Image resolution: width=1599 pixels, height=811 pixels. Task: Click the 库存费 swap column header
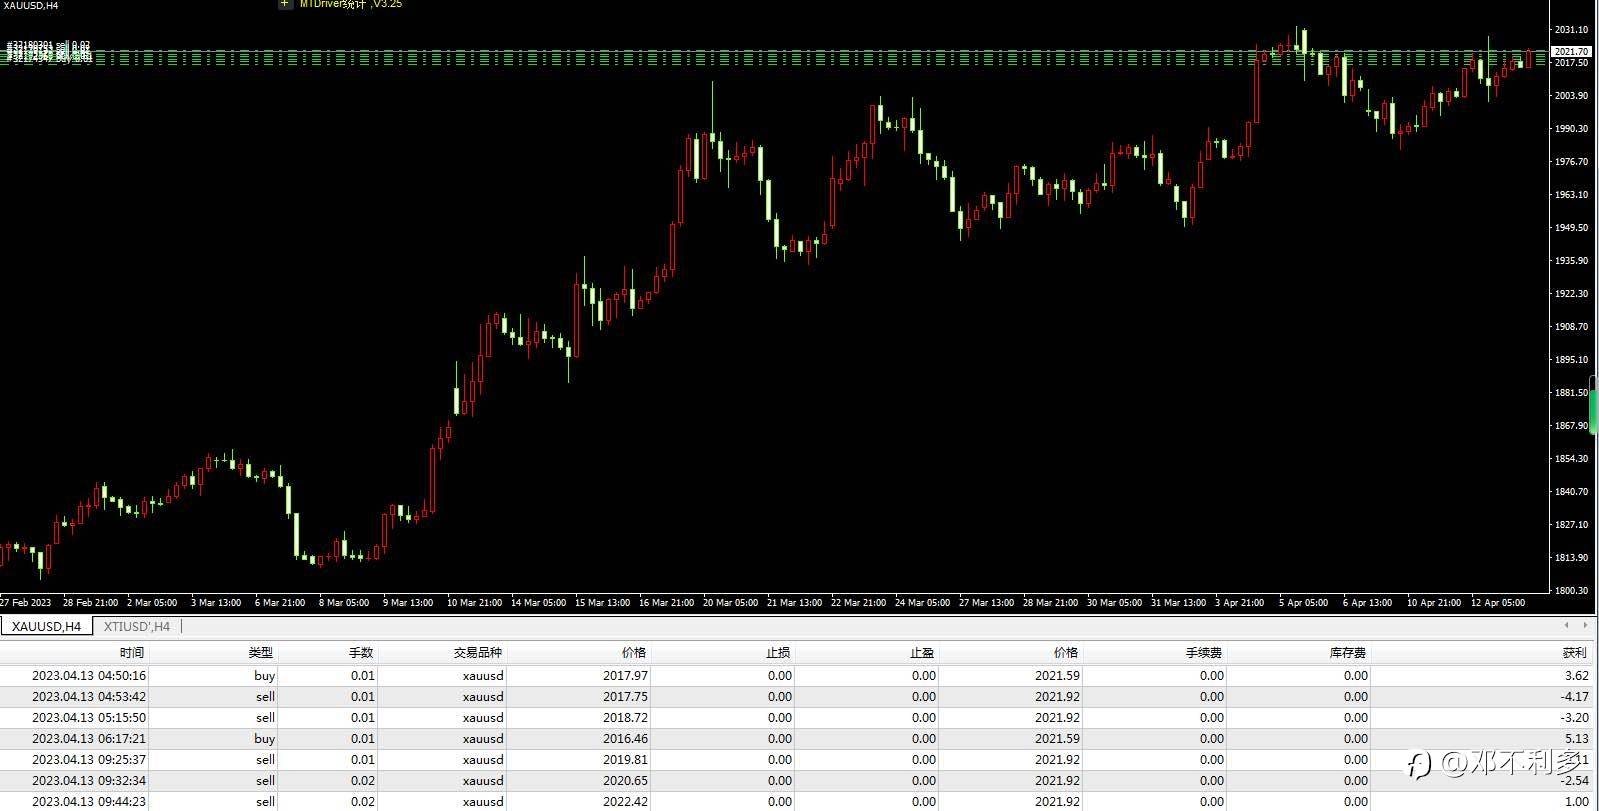[1348, 652]
